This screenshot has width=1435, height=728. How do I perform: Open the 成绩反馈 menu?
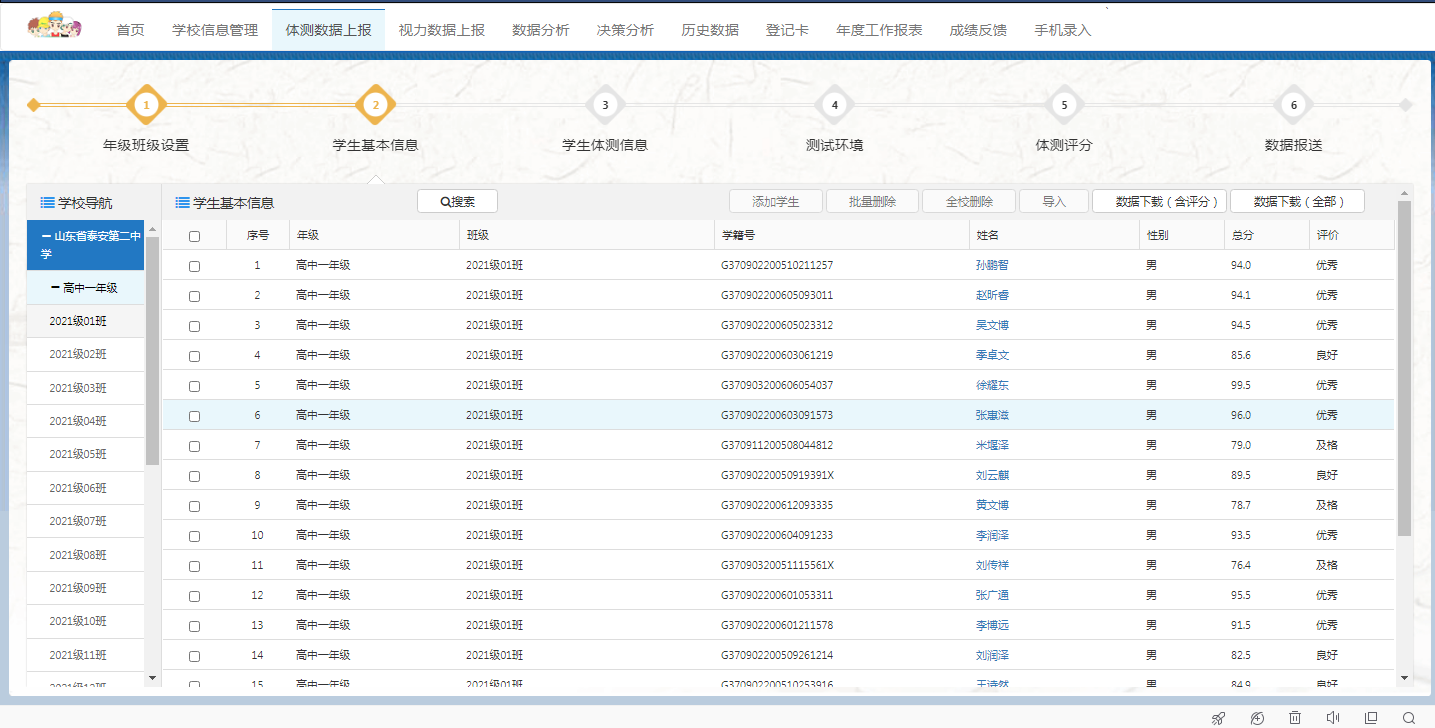978,30
